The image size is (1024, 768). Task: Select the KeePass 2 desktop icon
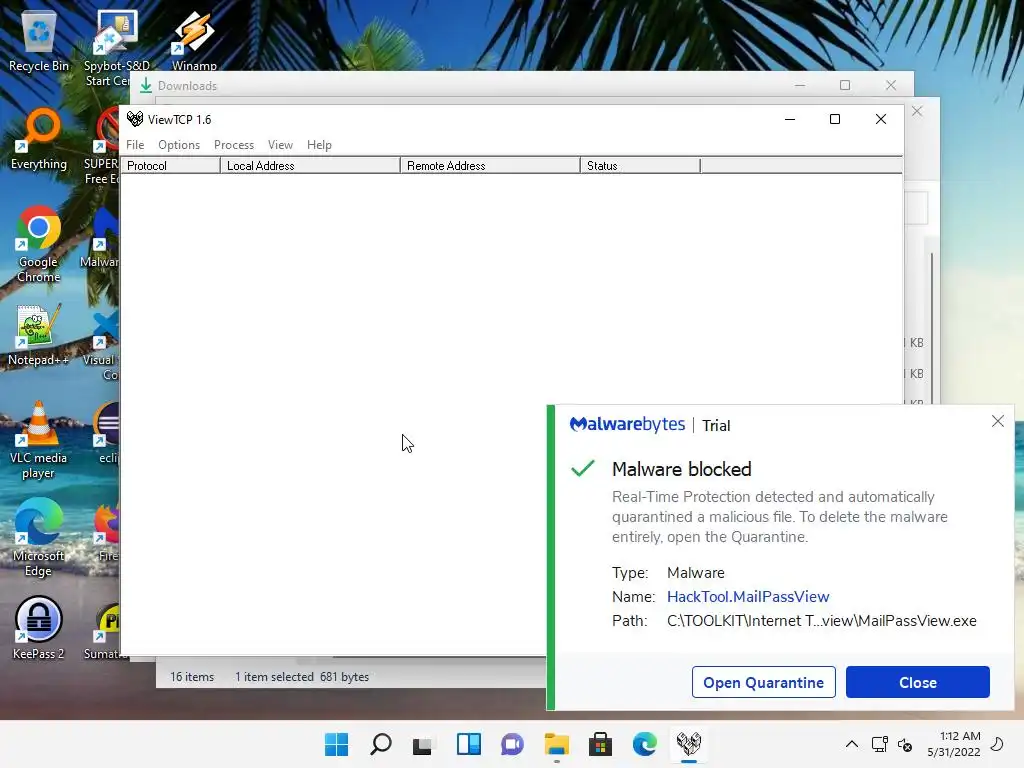(39, 628)
